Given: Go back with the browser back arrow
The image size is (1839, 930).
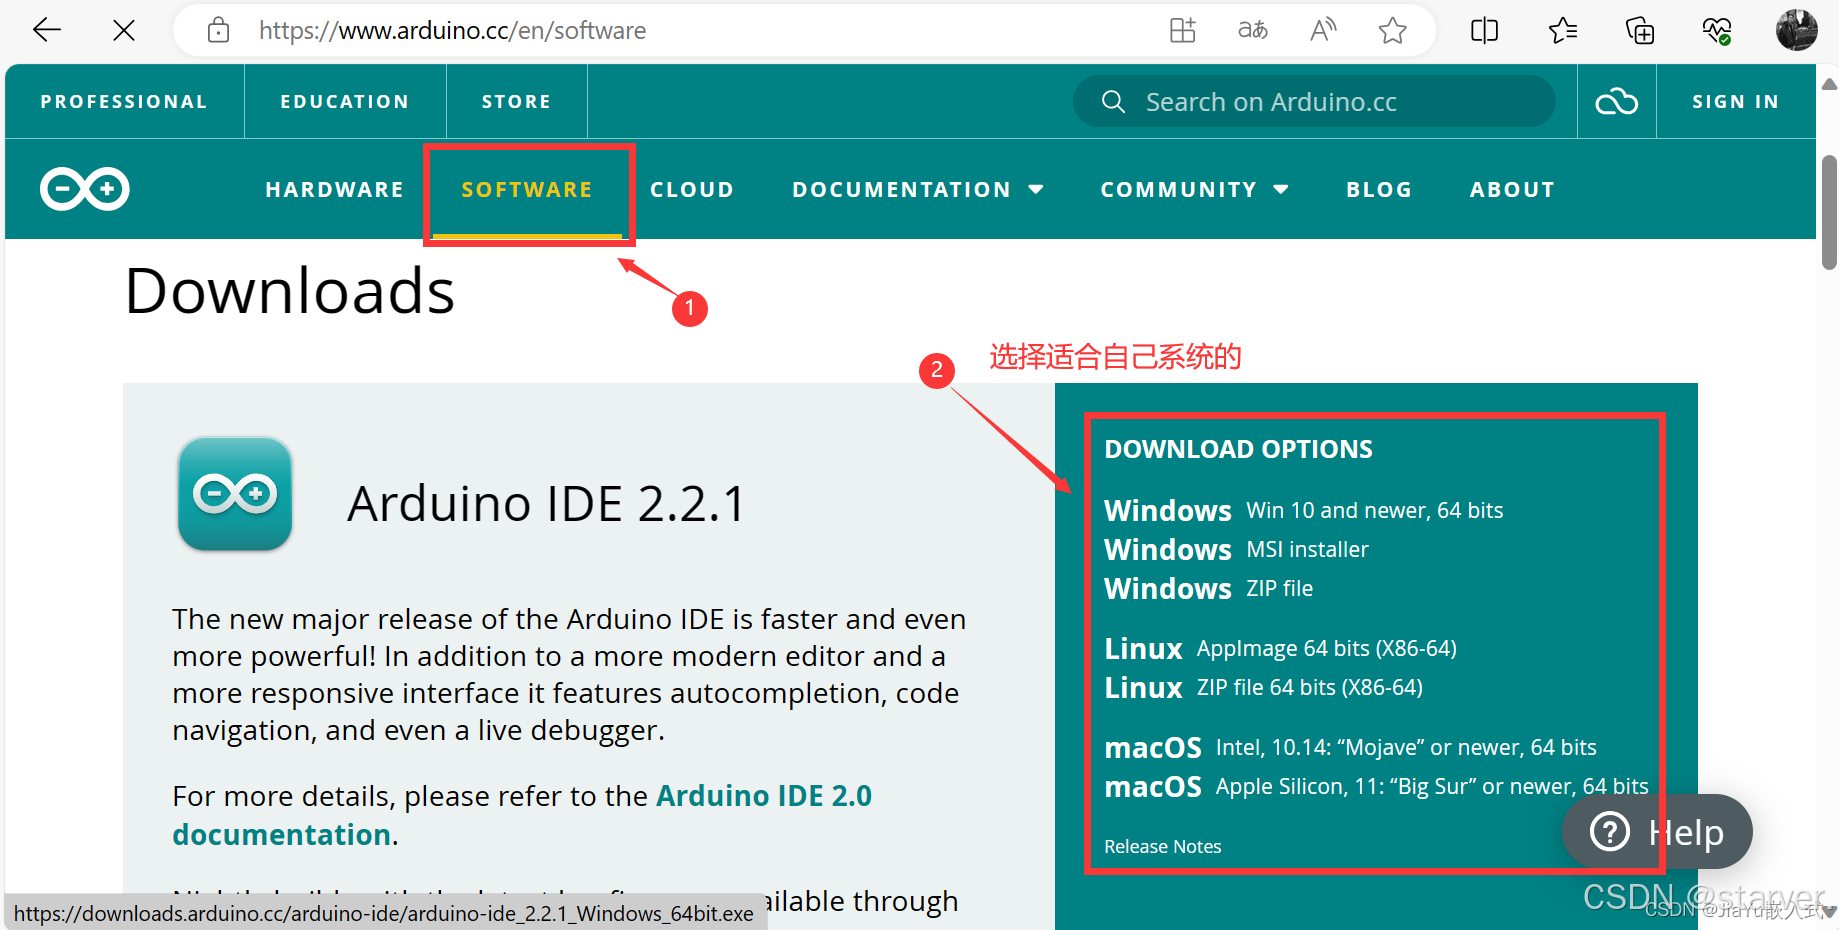Looking at the screenshot, I should pos(47,31).
